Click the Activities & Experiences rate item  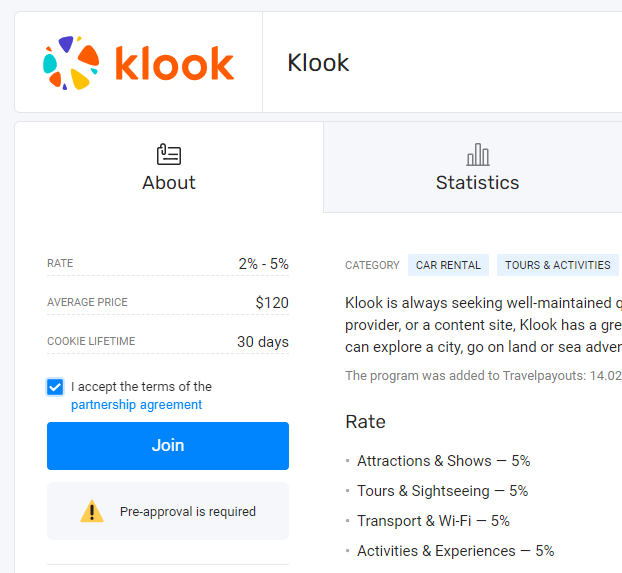(455, 551)
